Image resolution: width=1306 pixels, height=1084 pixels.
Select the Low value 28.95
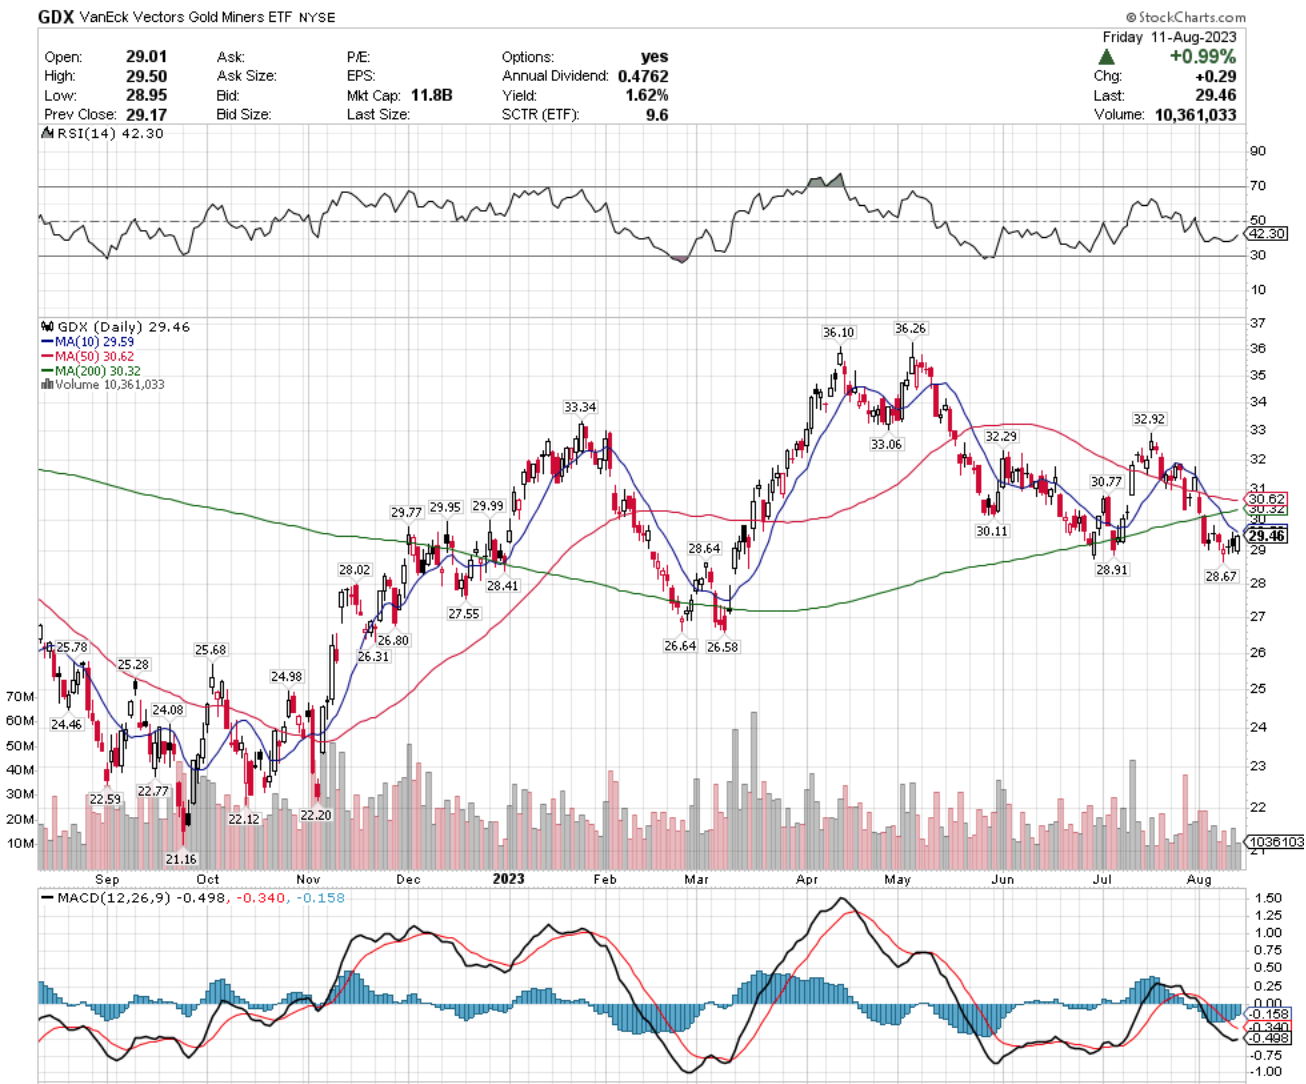click(147, 95)
